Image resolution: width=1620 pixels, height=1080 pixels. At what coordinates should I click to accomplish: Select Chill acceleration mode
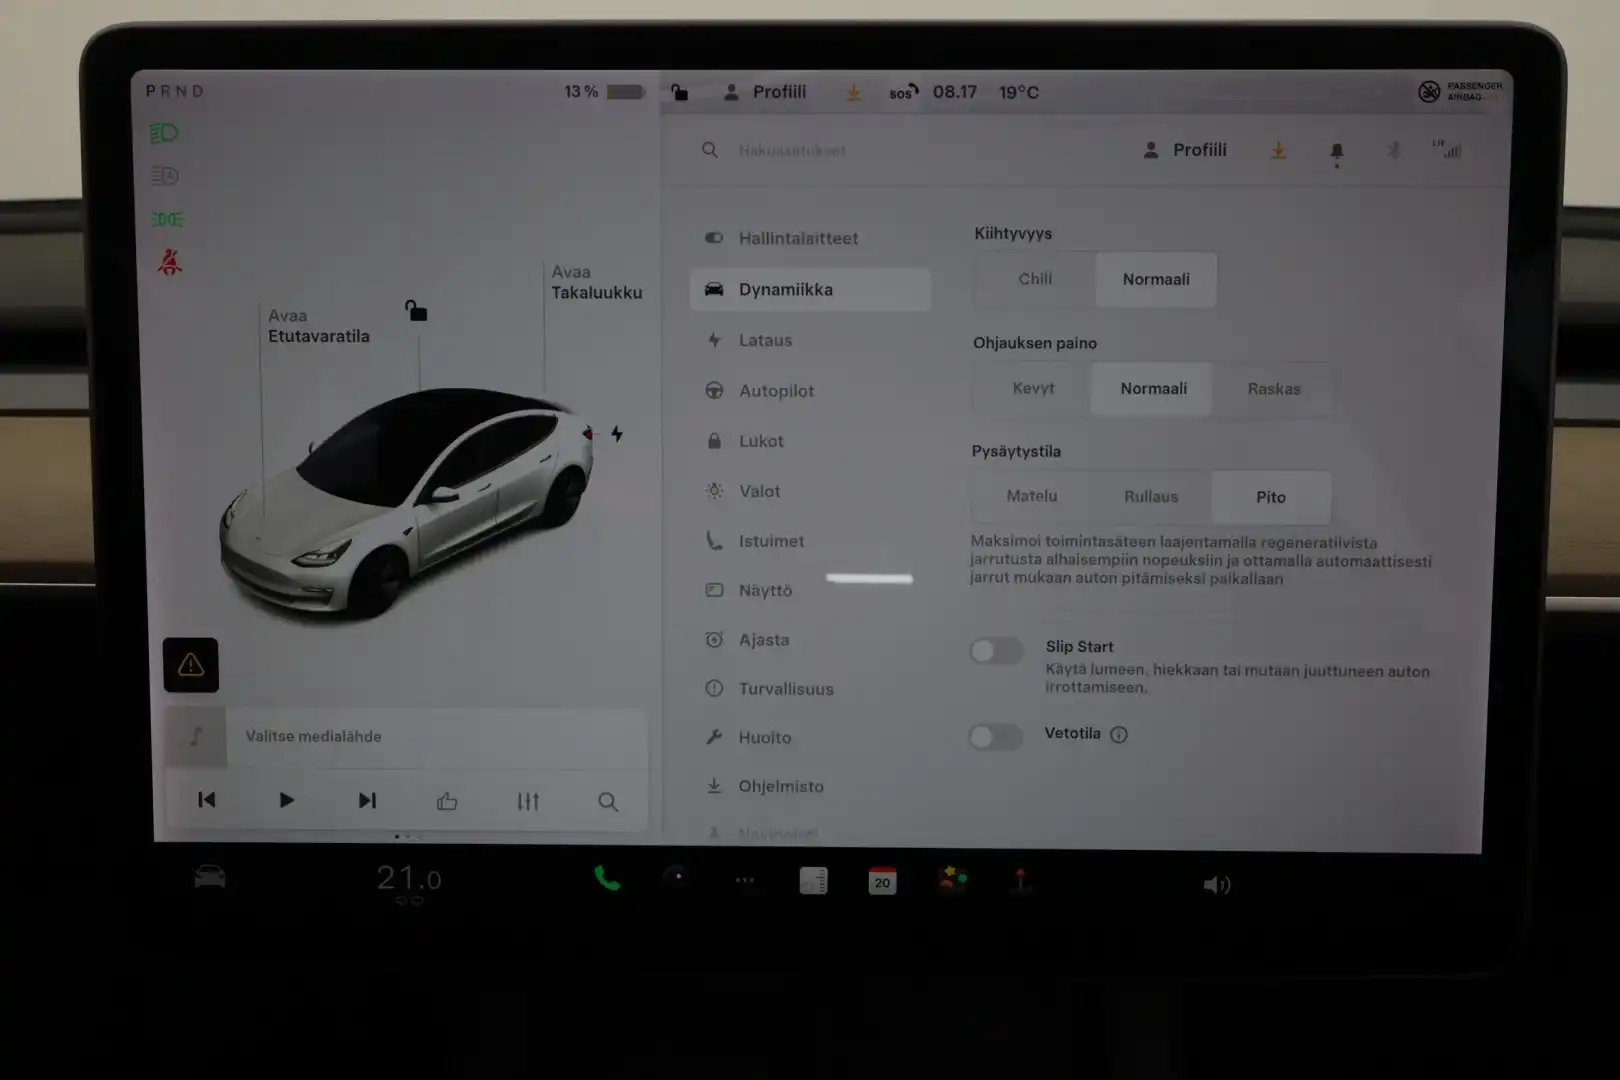pyautogui.click(x=1033, y=279)
